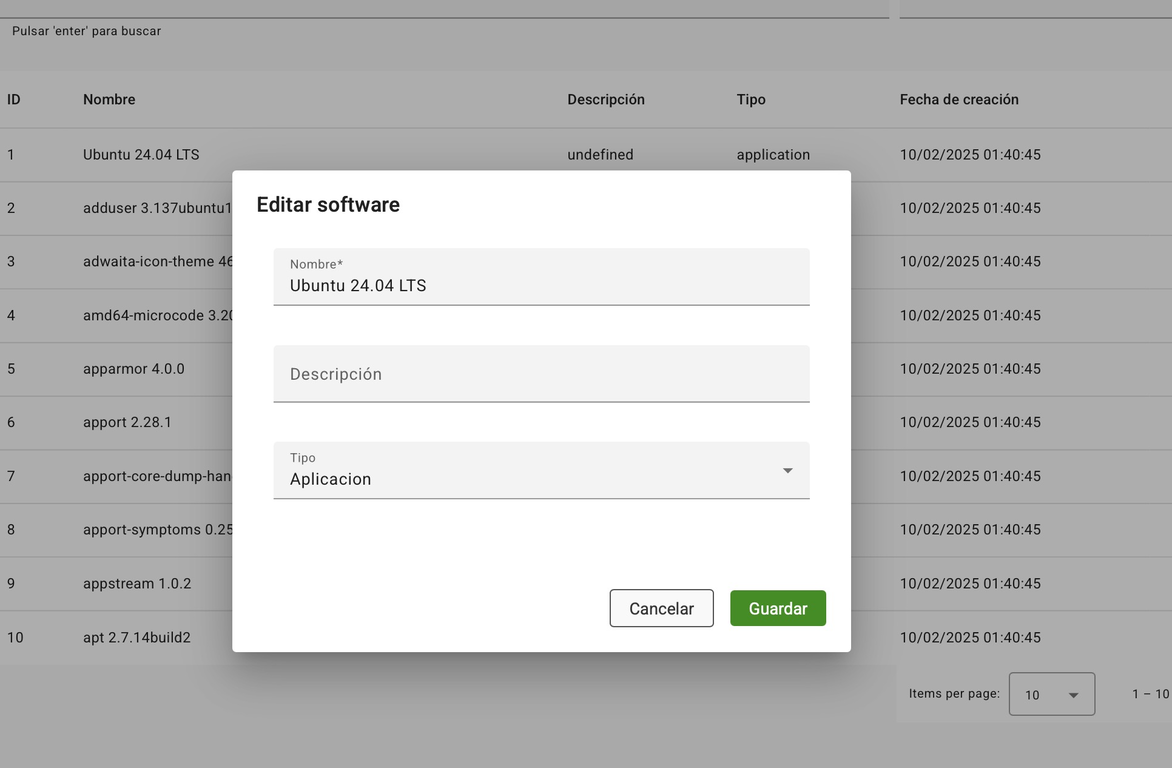Click the ID column header
The image size is (1172, 768).
[x=14, y=100]
